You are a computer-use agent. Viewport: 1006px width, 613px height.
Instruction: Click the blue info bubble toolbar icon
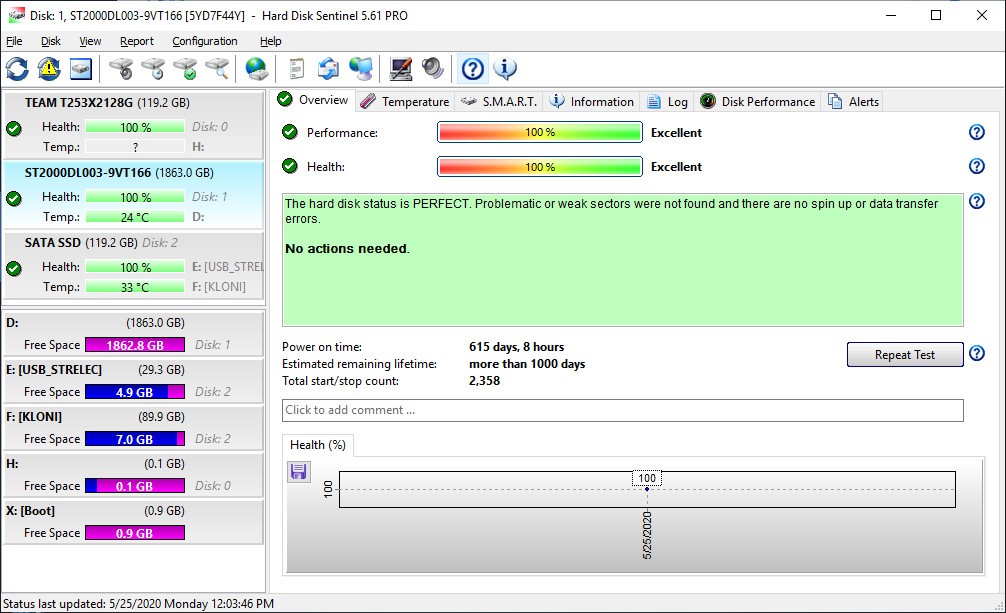(x=505, y=69)
